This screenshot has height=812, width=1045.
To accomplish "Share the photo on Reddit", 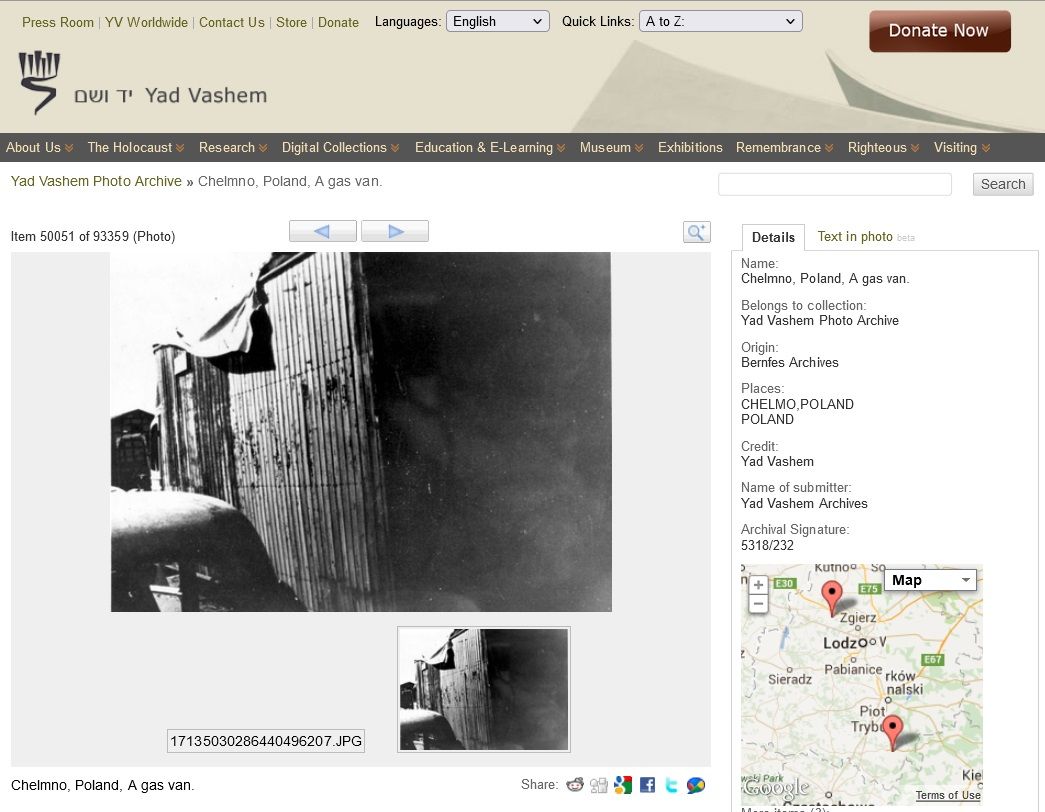I will coord(575,785).
